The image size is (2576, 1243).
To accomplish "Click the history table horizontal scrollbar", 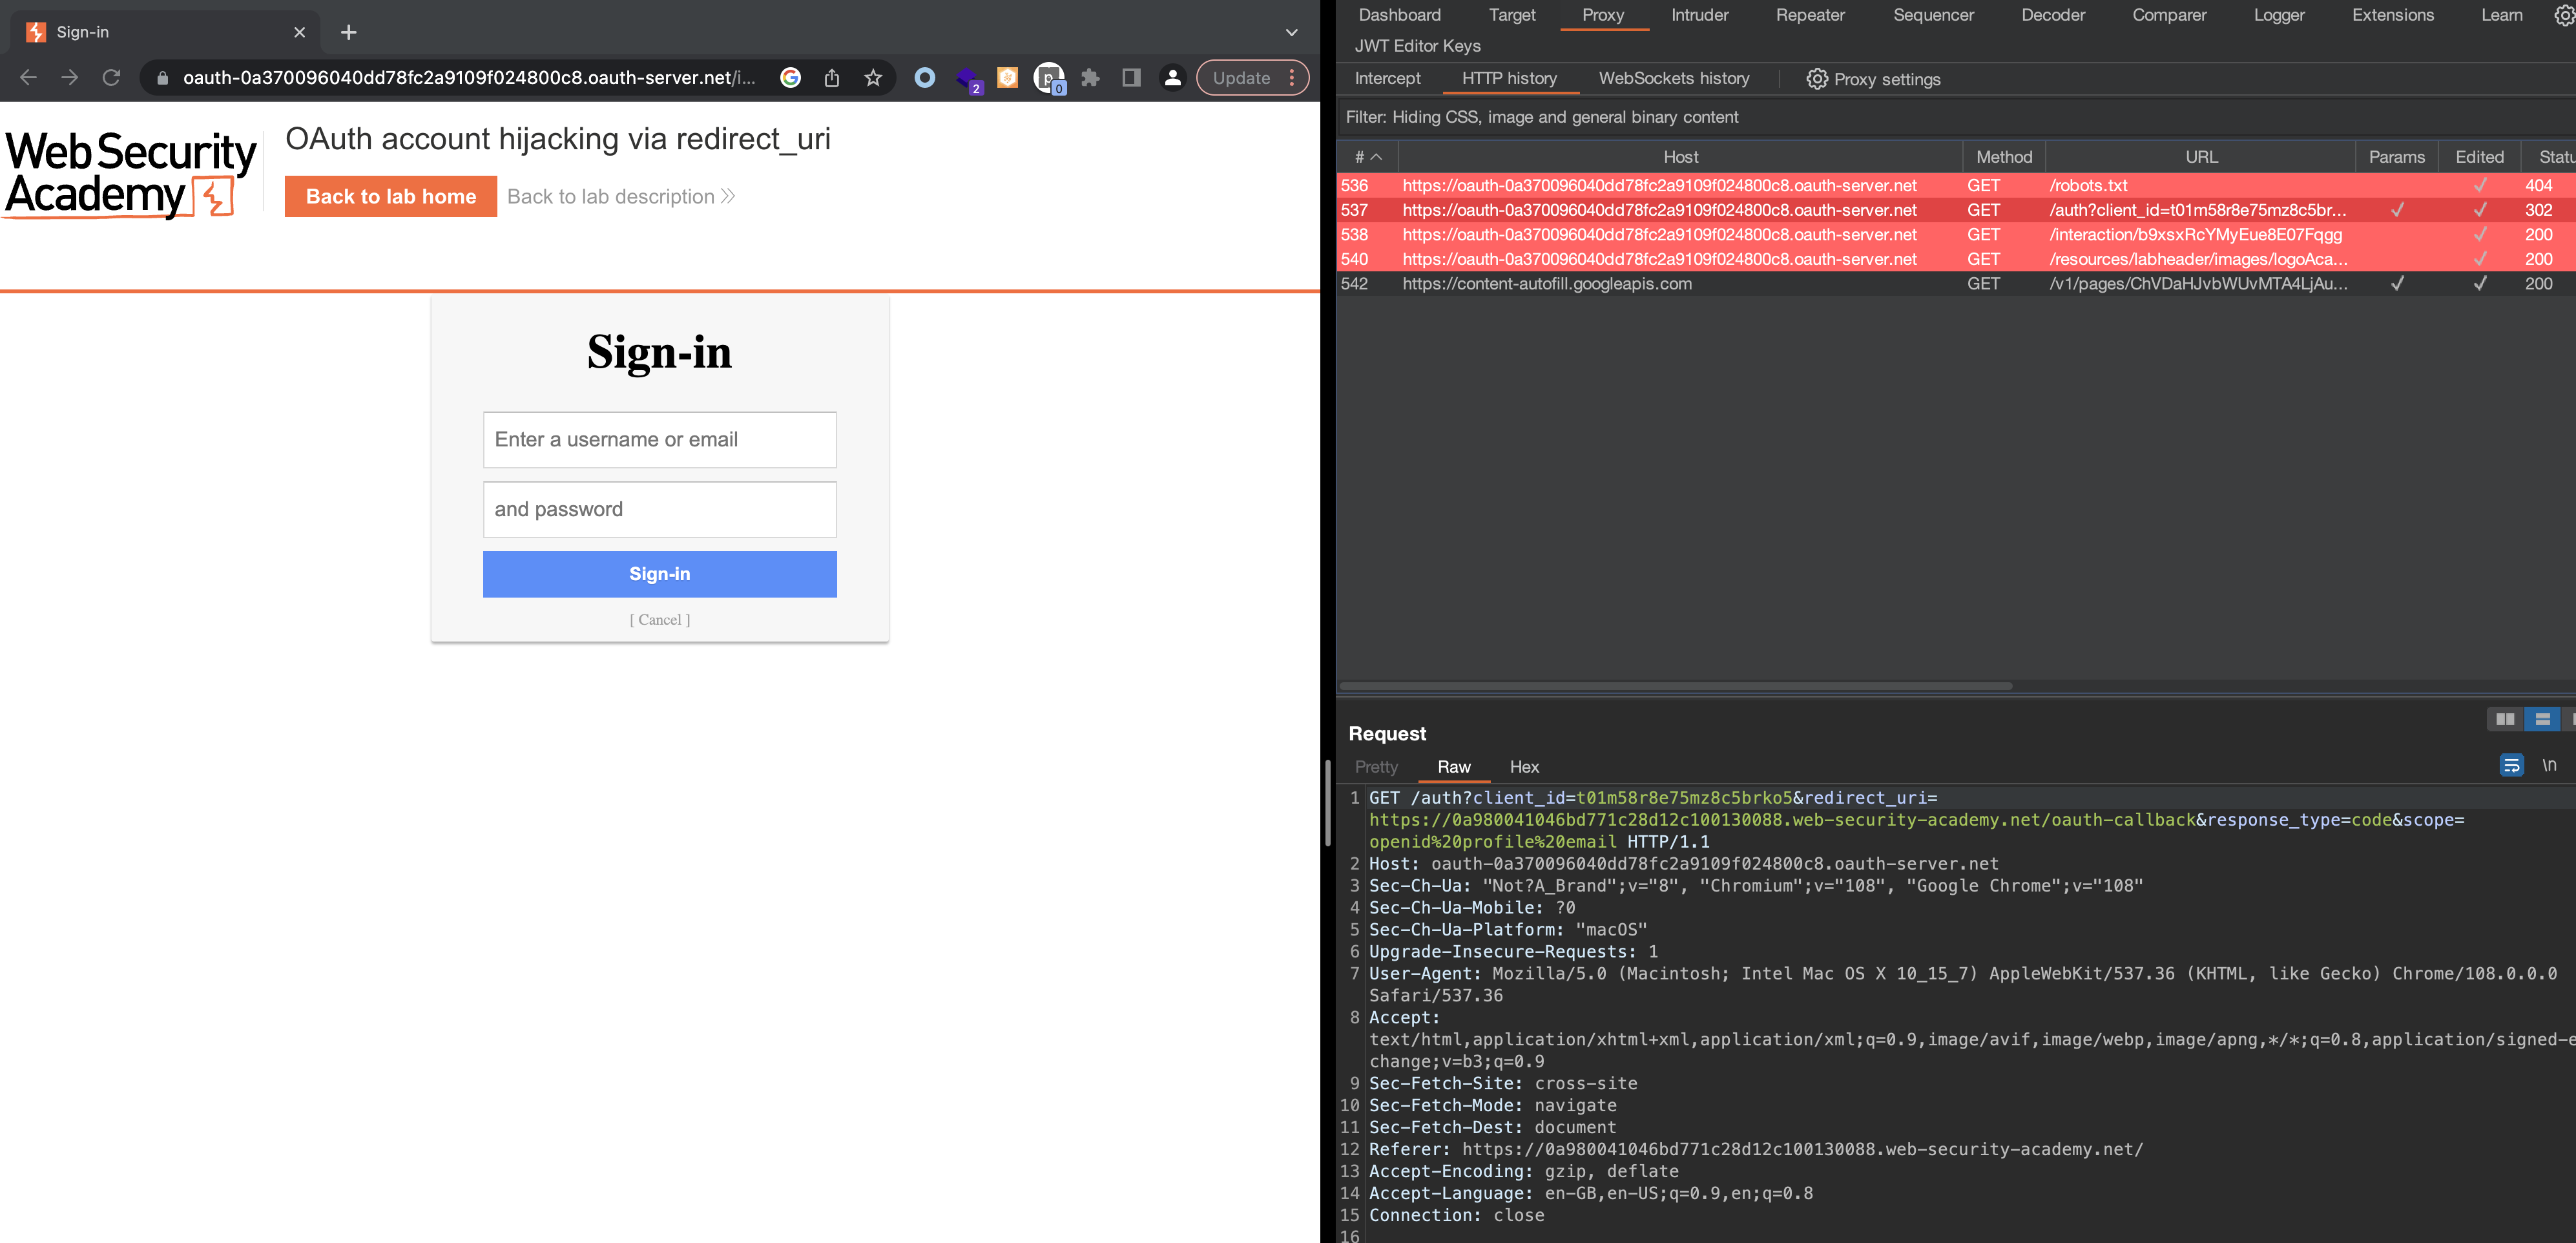I will pyautogui.click(x=1675, y=686).
